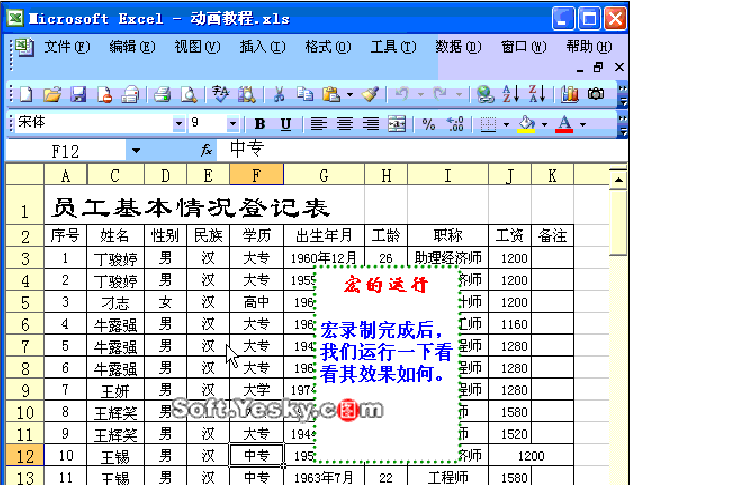Click the Permission document icon

(x=104, y=94)
